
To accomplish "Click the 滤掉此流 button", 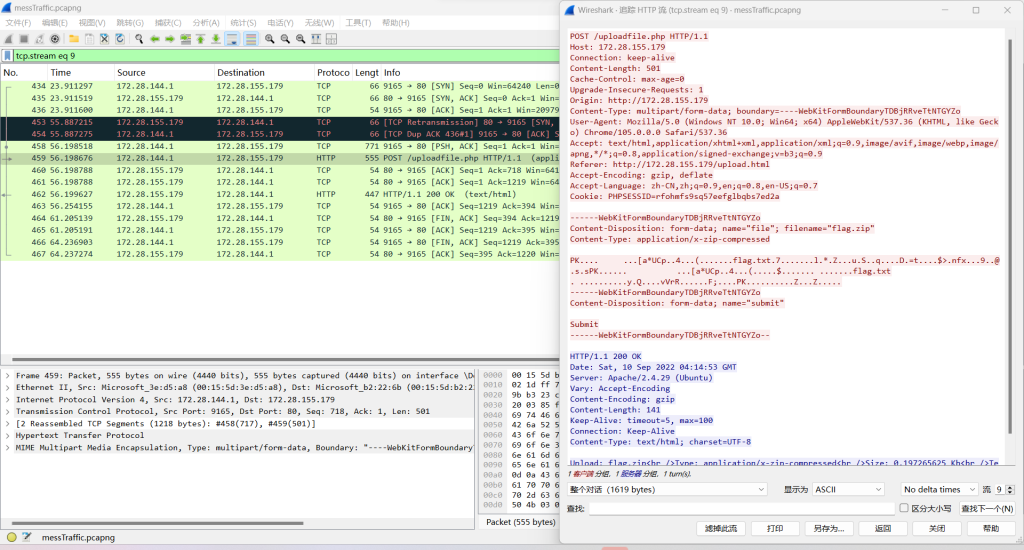I will (720, 528).
